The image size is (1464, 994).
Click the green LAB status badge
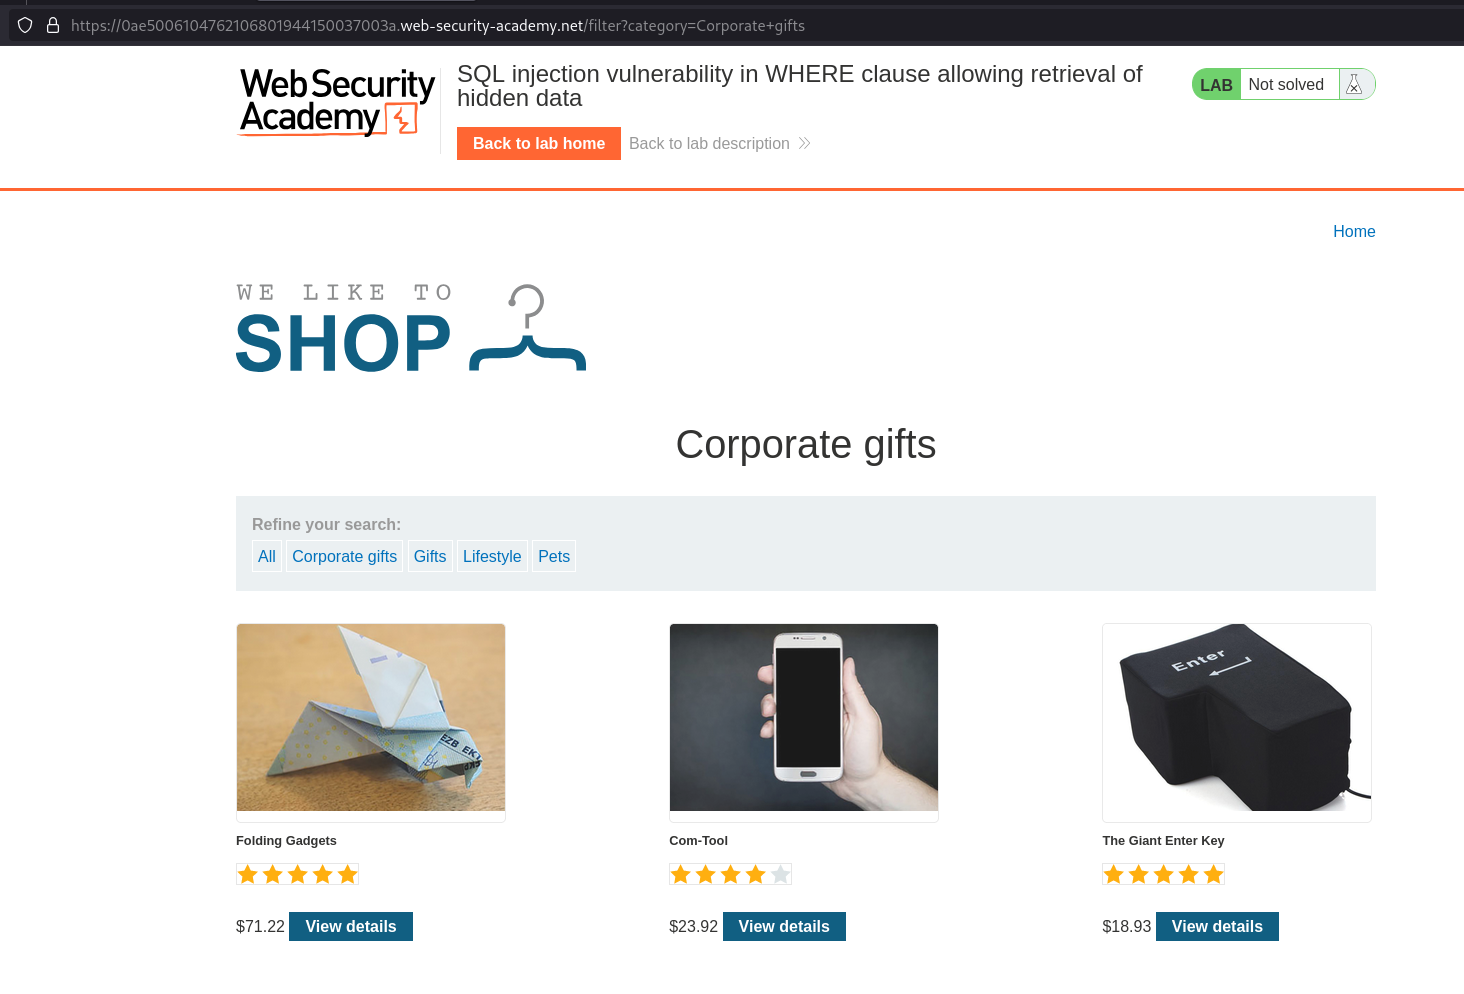(1216, 85)
